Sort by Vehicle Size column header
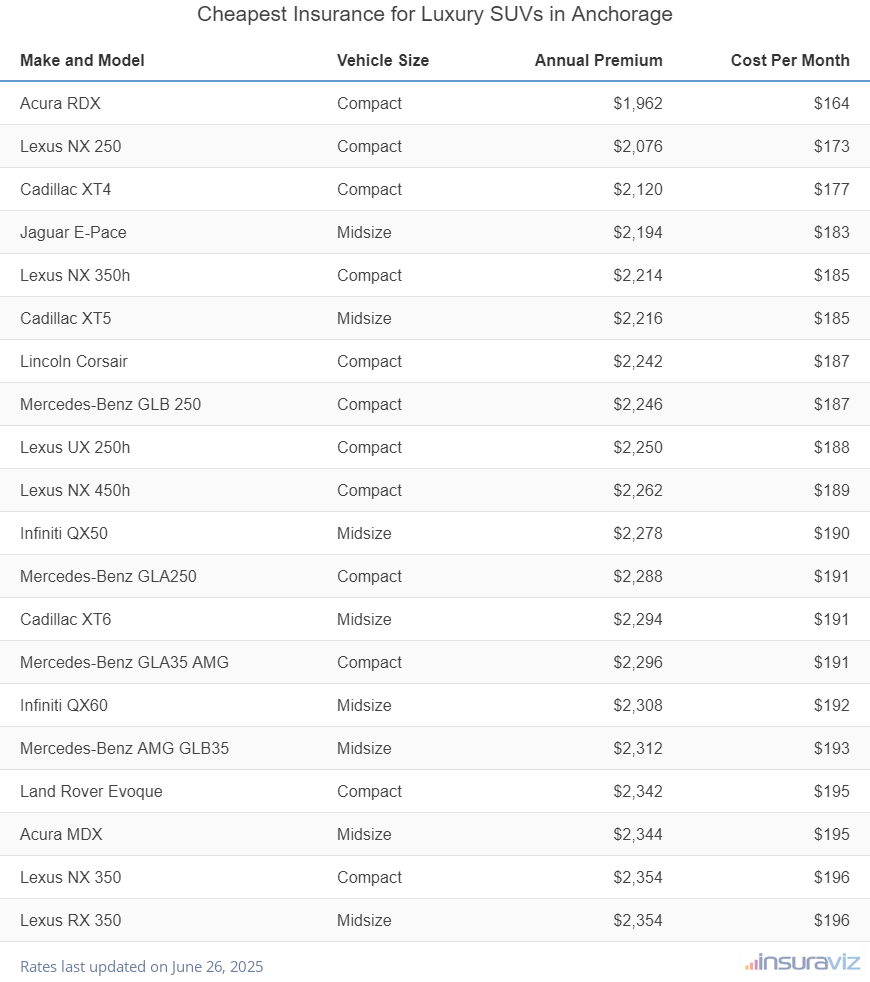Viewport: 870px width, 982px height. pos(383,60)
